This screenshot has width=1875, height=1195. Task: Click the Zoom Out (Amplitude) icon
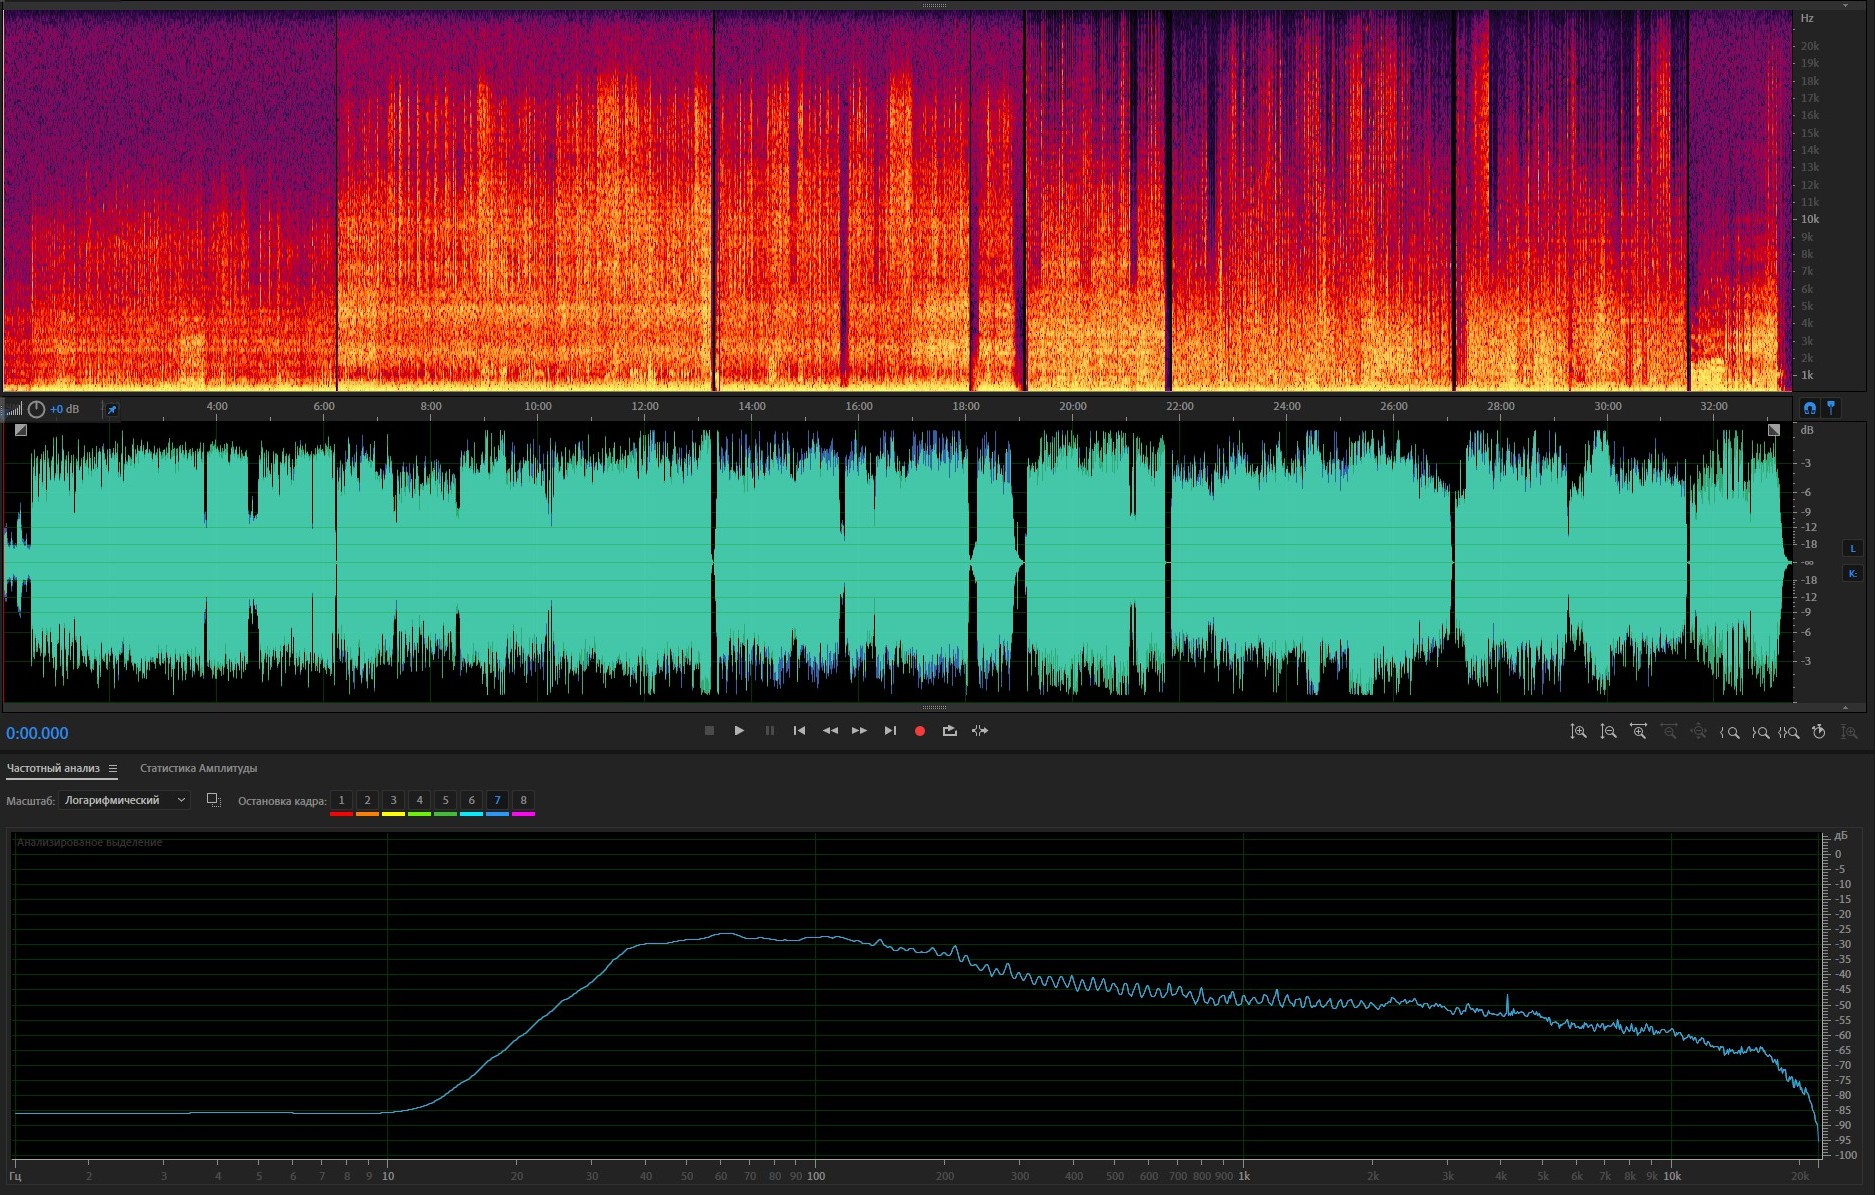pos(1608,732)
